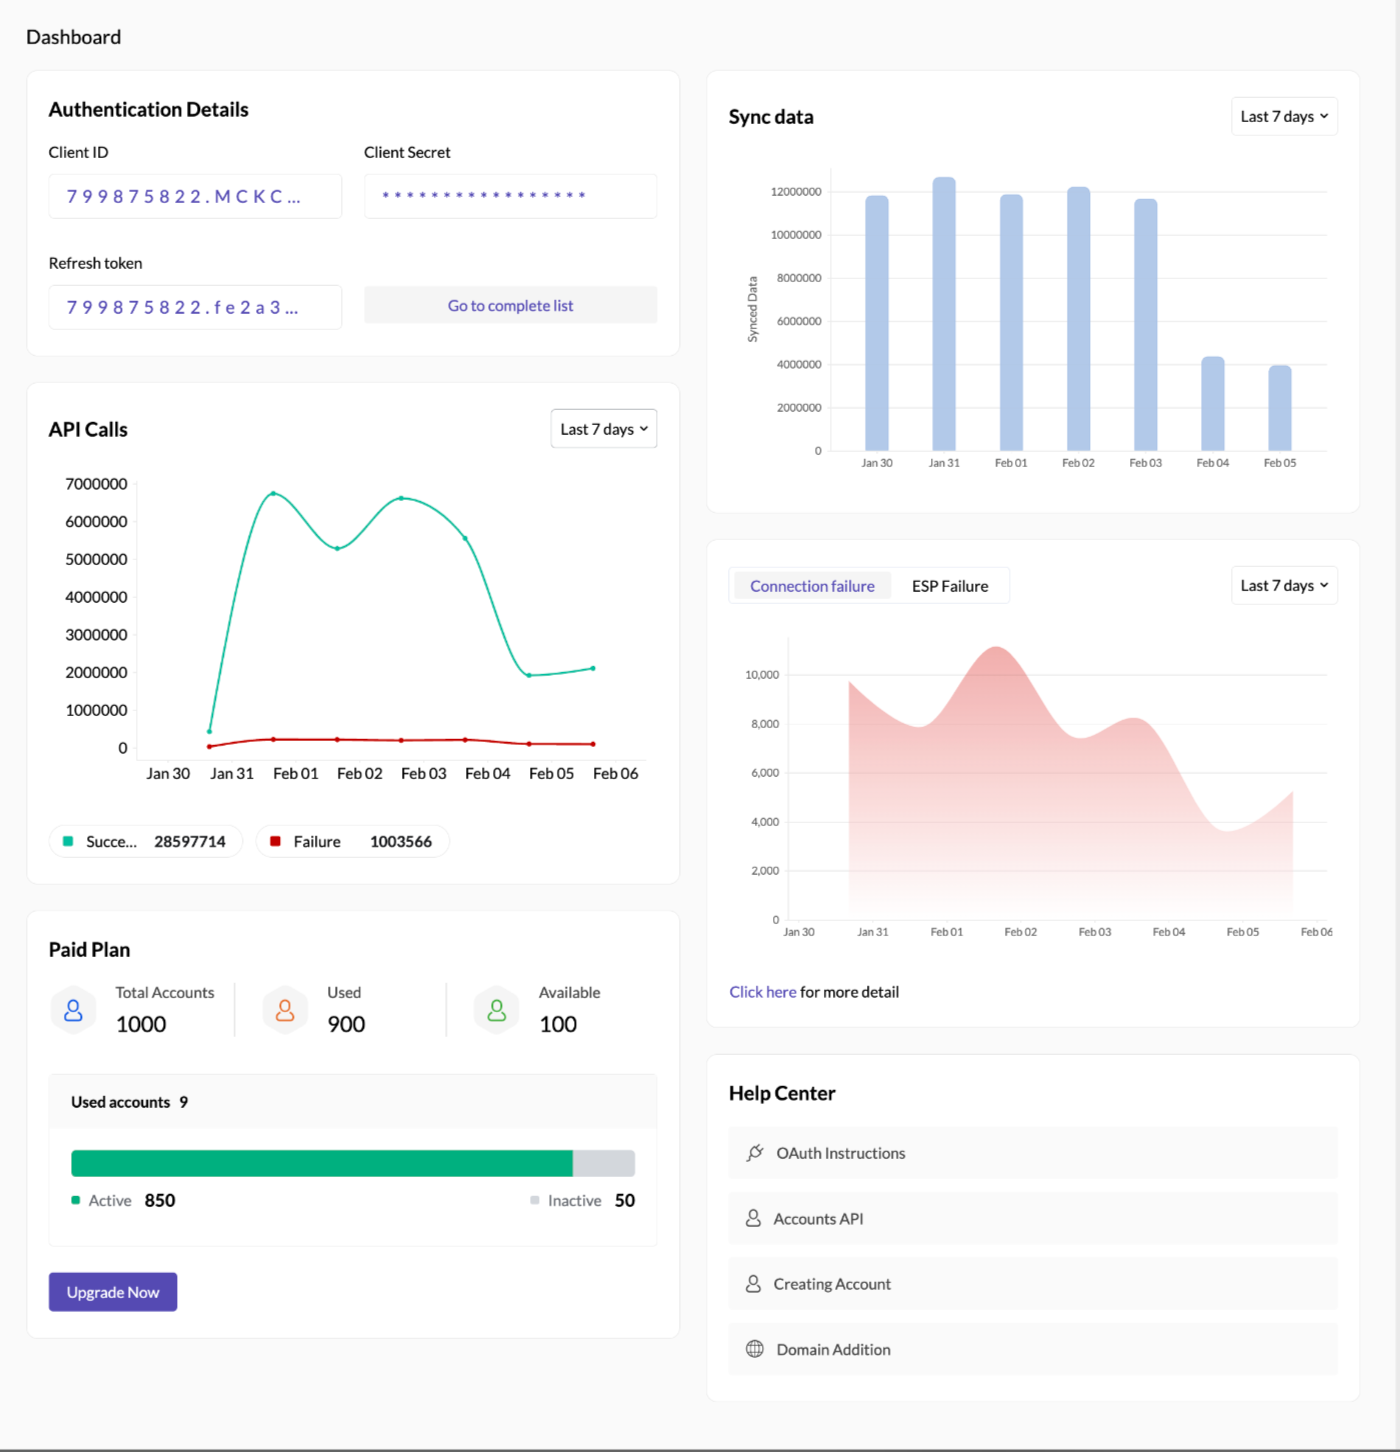
Task: Select the Refresh token input field
Action: click(194, 307)
